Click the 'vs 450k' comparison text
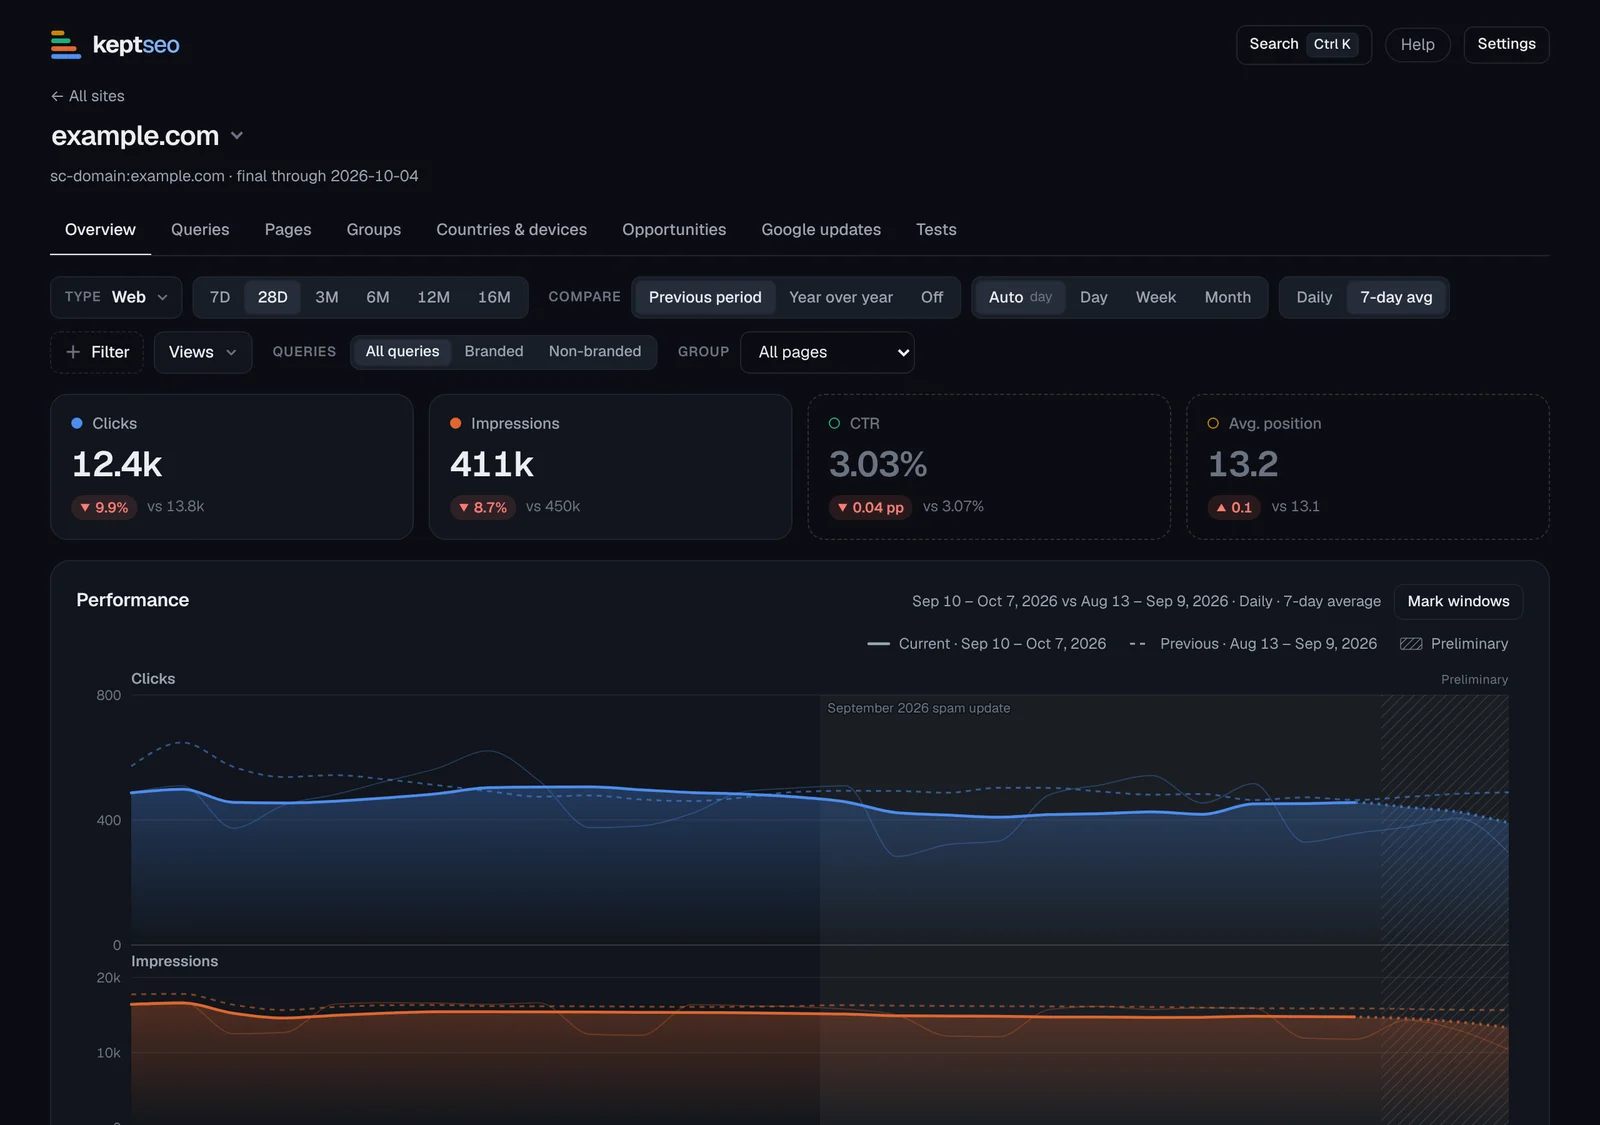The height and width of the screenshot is (1125, 1600). 553,506
